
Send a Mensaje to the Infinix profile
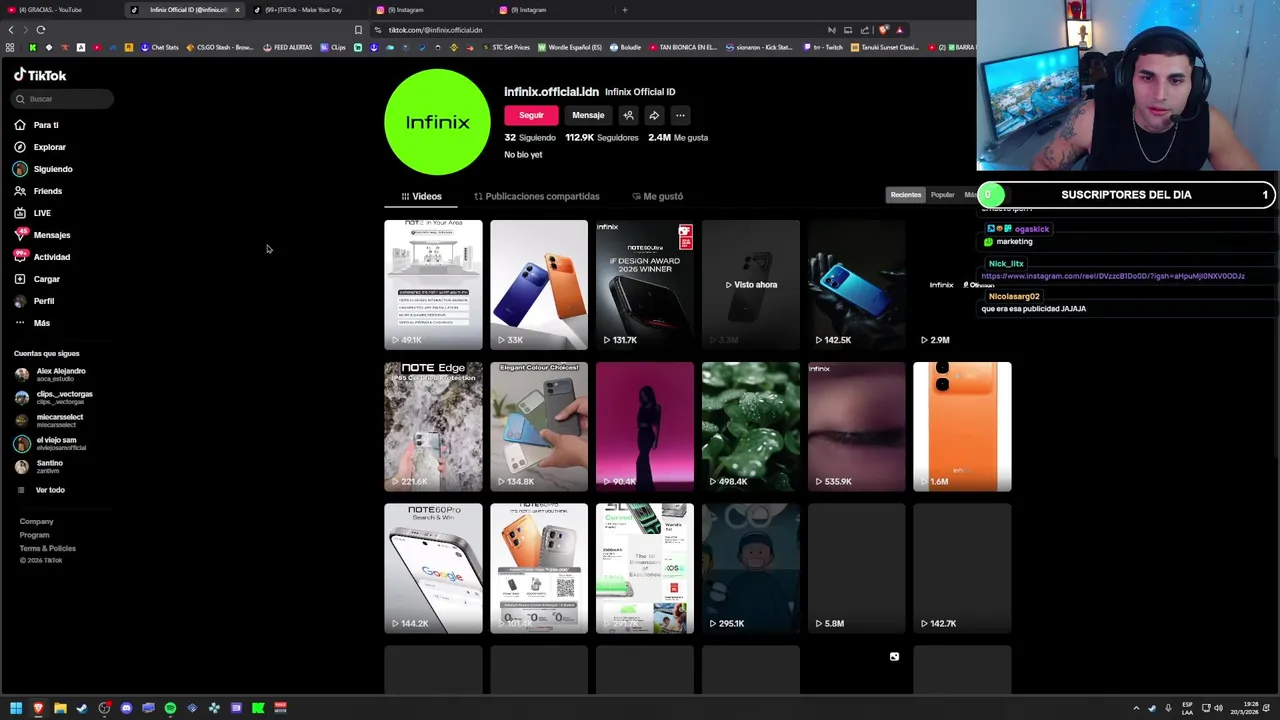click(588, 115)
